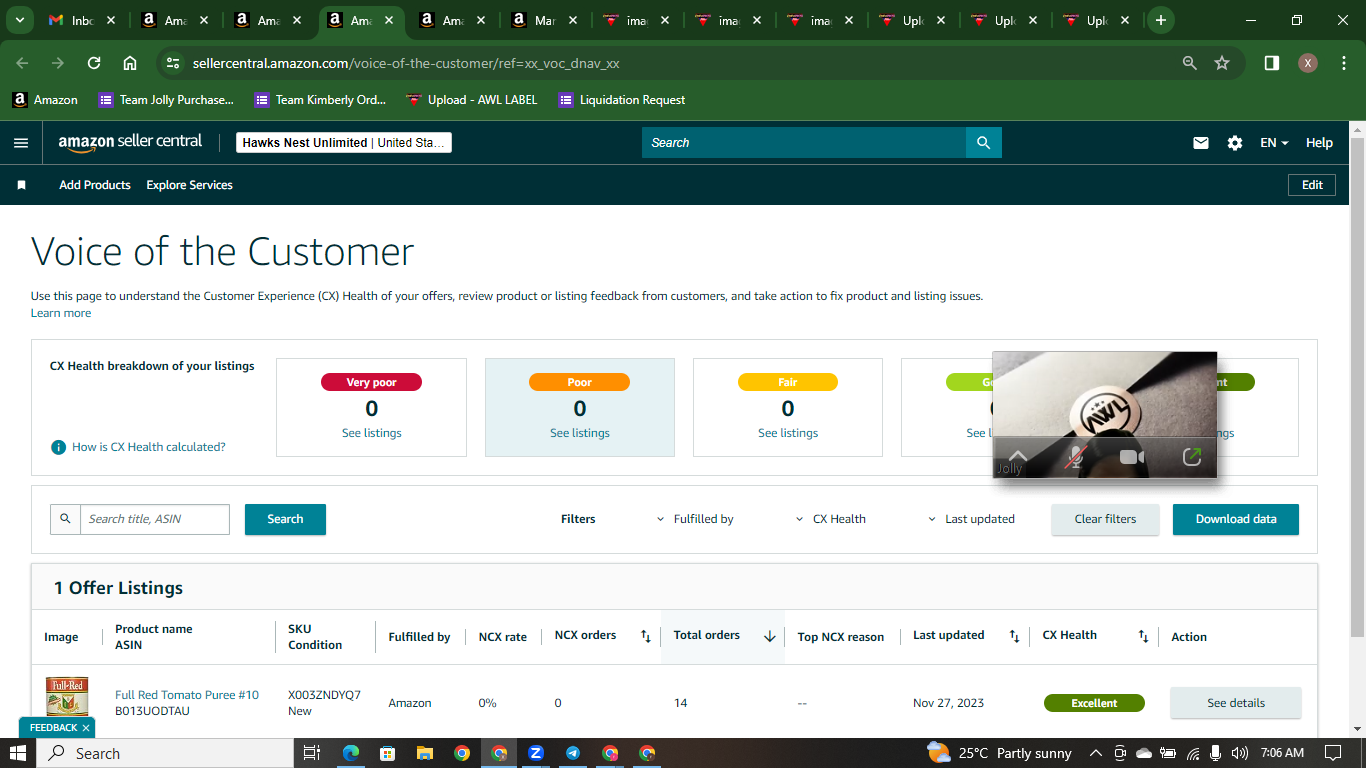
Task: Open the Chrome profile avatar
Action: coord(1308,63)
